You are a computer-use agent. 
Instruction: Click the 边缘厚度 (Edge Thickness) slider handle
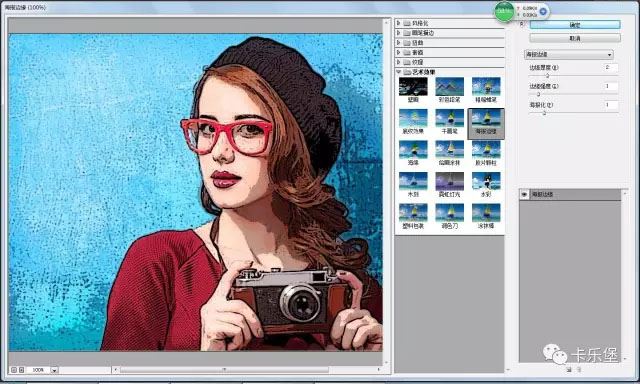click(547, 75)
